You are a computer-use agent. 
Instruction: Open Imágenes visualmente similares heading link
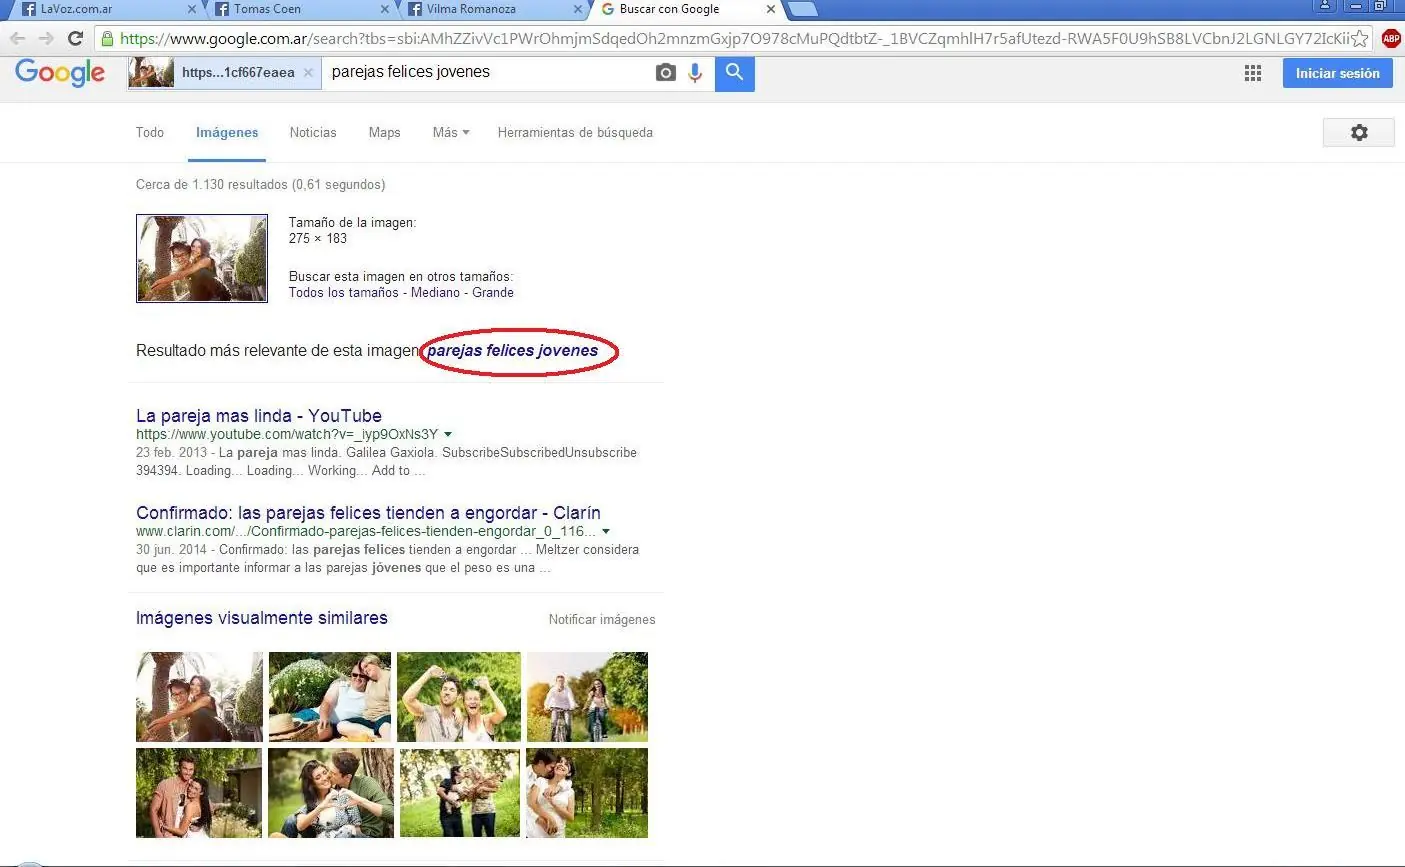(x=262, y=618)
